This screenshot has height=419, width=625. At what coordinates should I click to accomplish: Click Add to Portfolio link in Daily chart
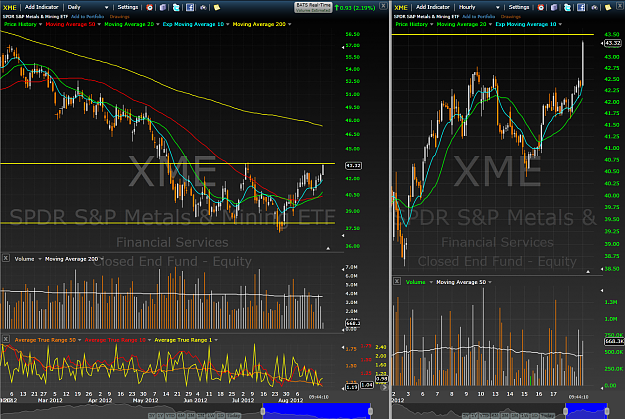click(87, 17)
